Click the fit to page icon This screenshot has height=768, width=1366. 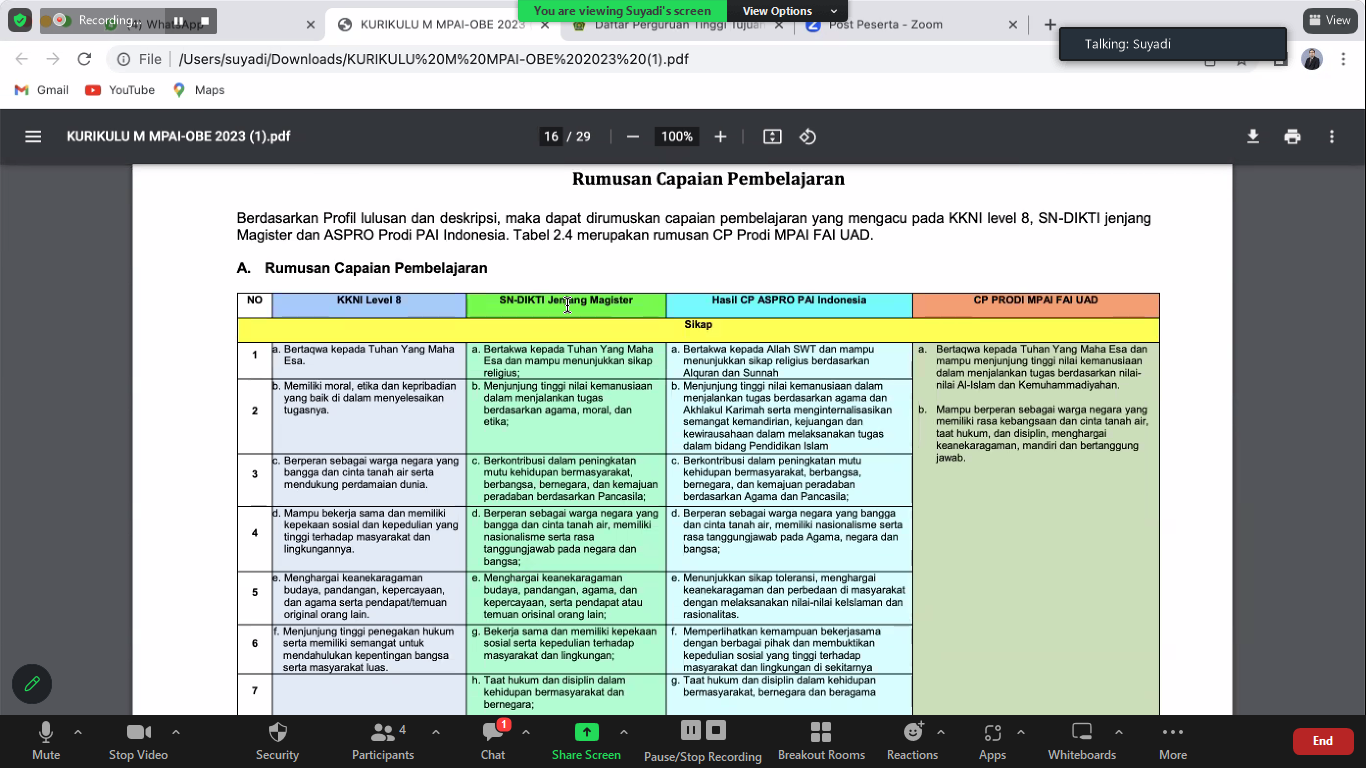tap(772, 137)
